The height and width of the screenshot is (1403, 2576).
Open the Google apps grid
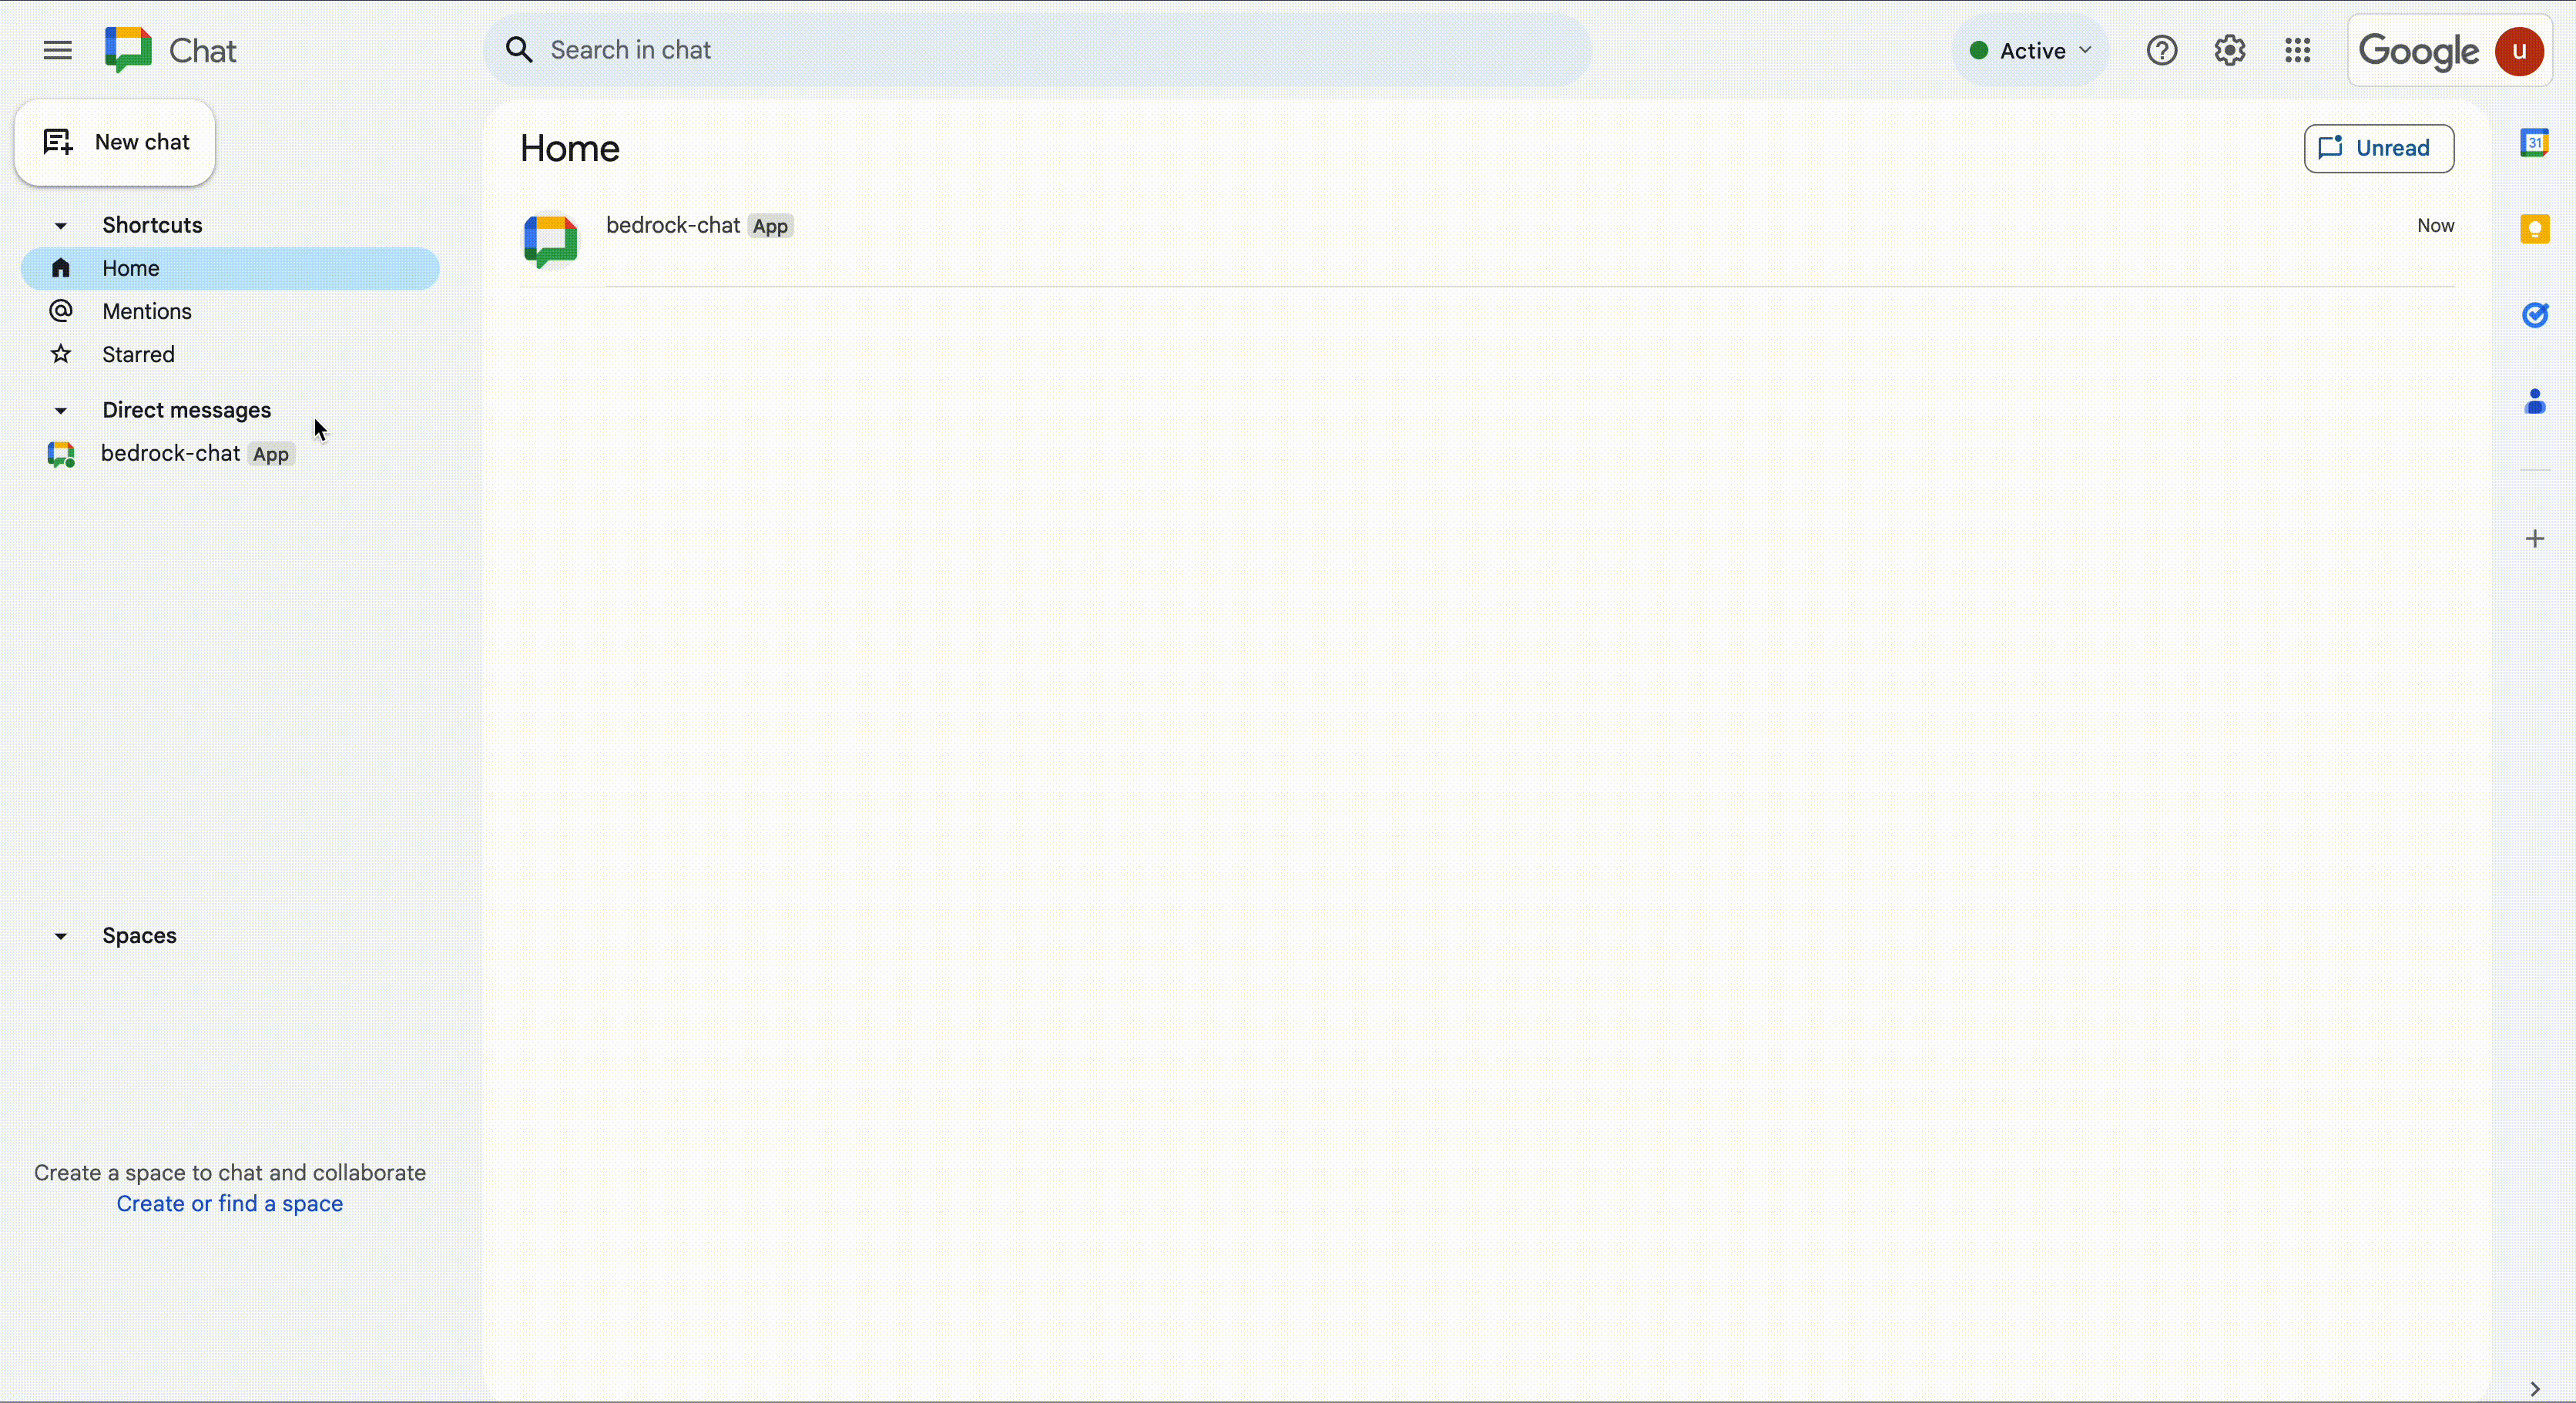[2297, 50]
